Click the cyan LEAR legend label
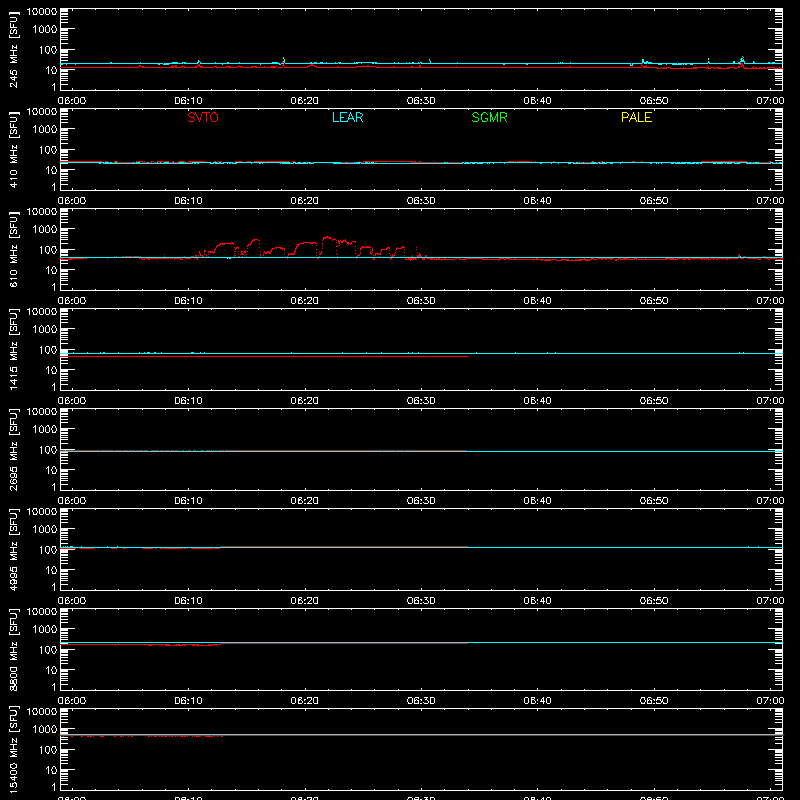The image size is (800, 800). pos(347,117)
